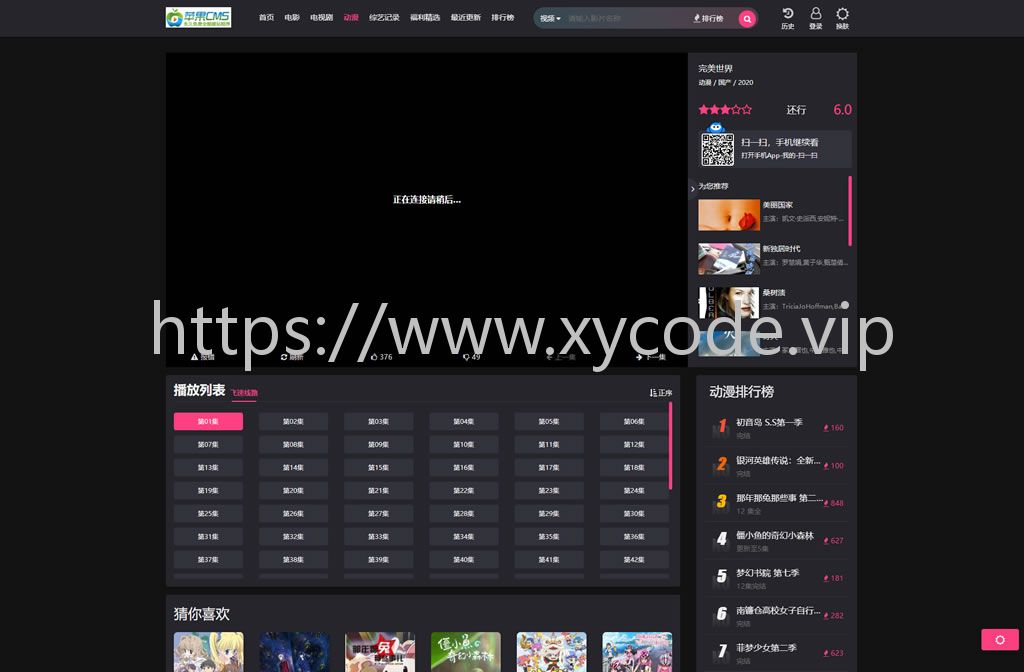The height and width of the screenshot is (672, 1024).
Task: Click the first rating star
Action: coord(704,110)
